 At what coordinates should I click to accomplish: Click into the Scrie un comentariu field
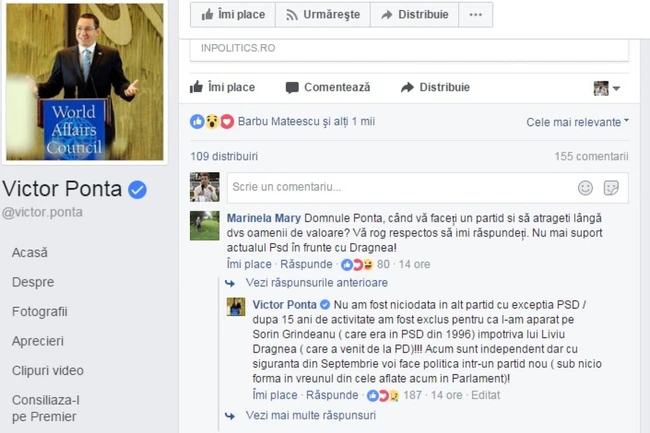427,188
